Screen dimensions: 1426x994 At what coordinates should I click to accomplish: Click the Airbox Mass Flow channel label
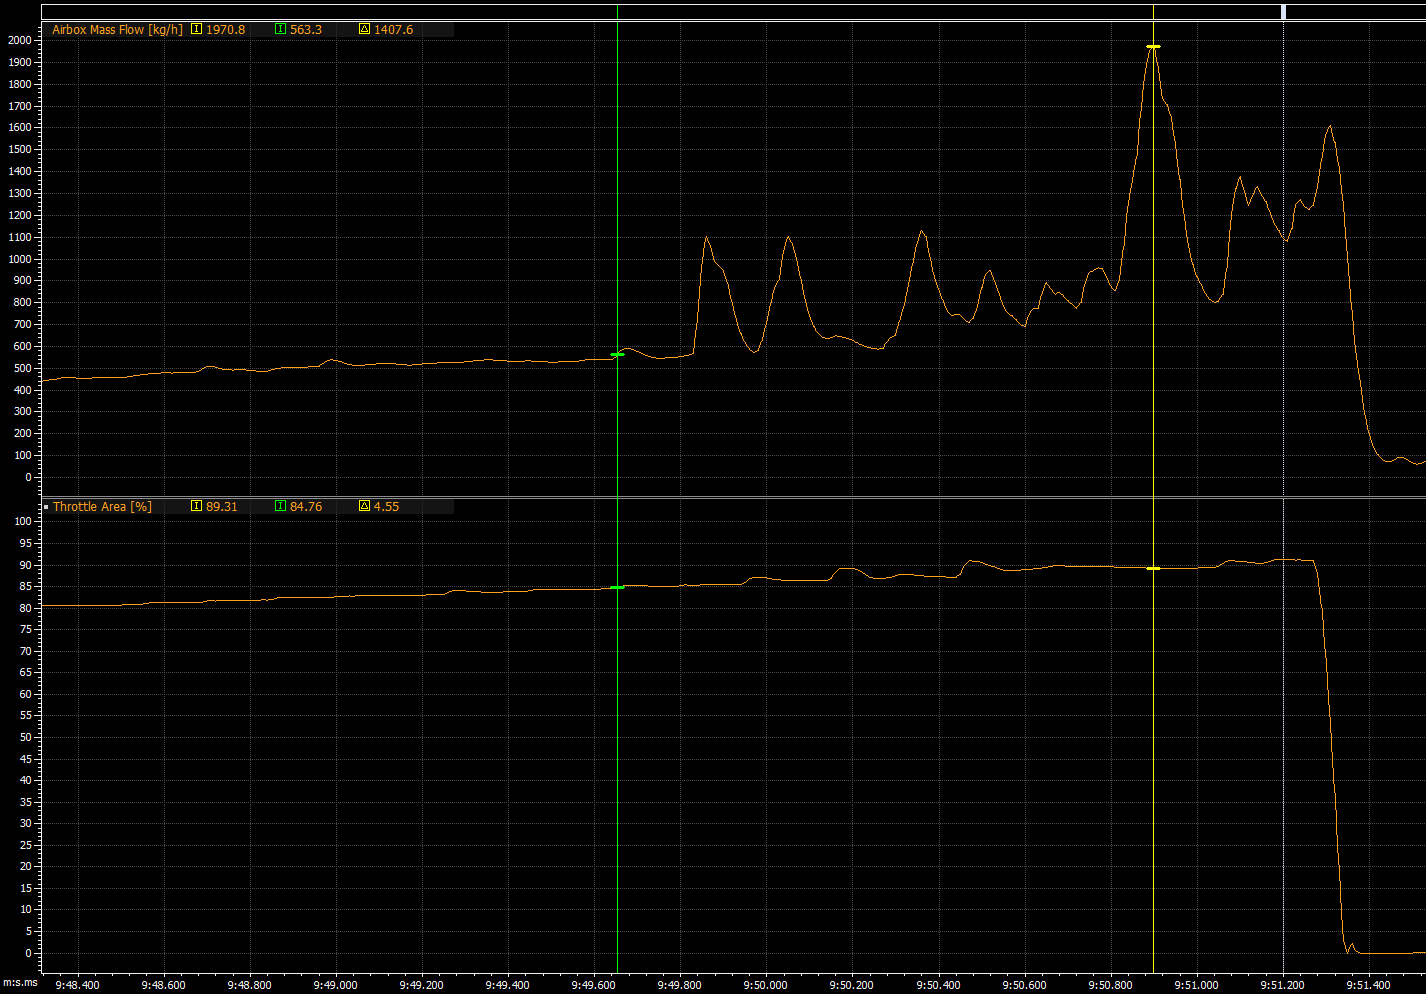click(117, 30)
